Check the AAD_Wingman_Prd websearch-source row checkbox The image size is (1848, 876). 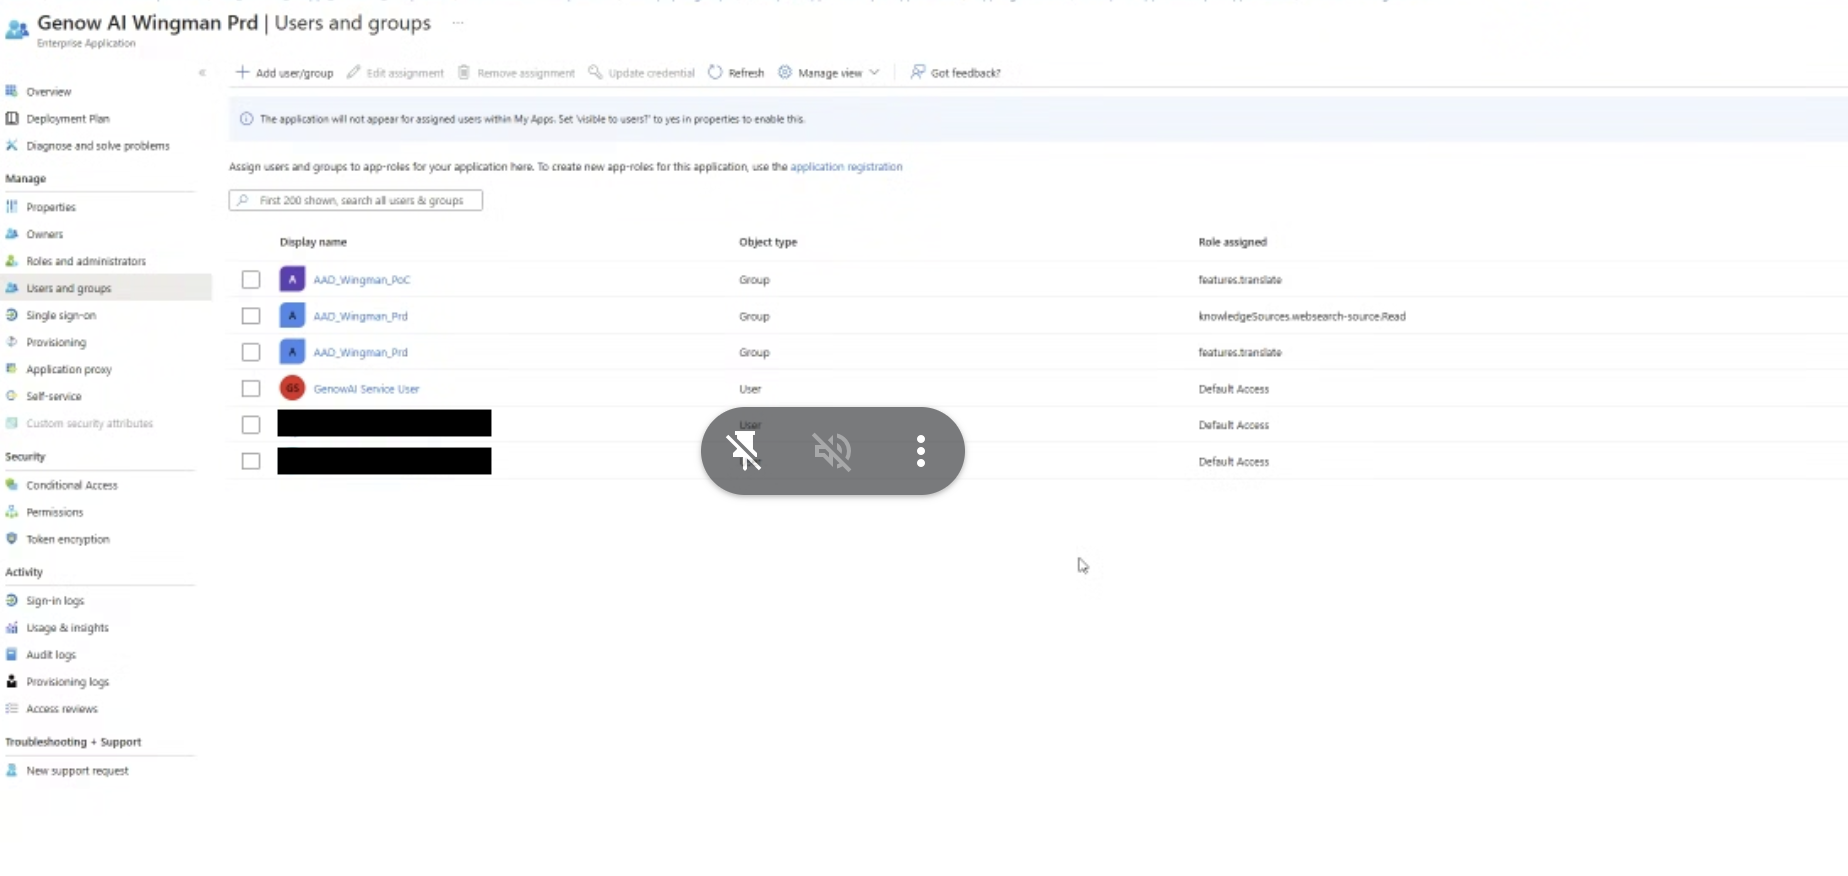coord(251,316)
